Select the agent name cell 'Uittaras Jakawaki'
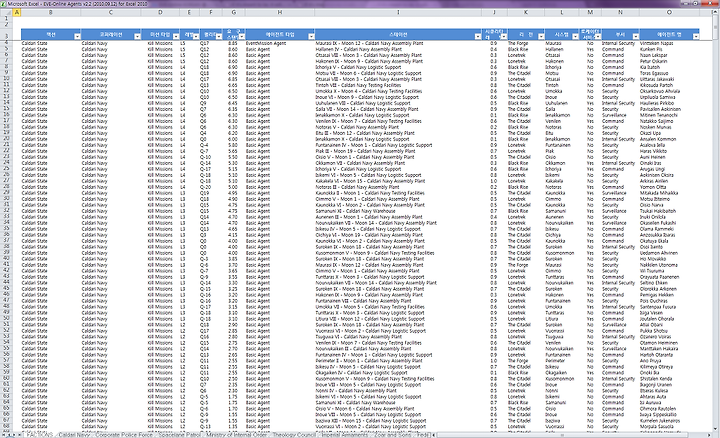The image size is (720, 438). tap(669, 79)
